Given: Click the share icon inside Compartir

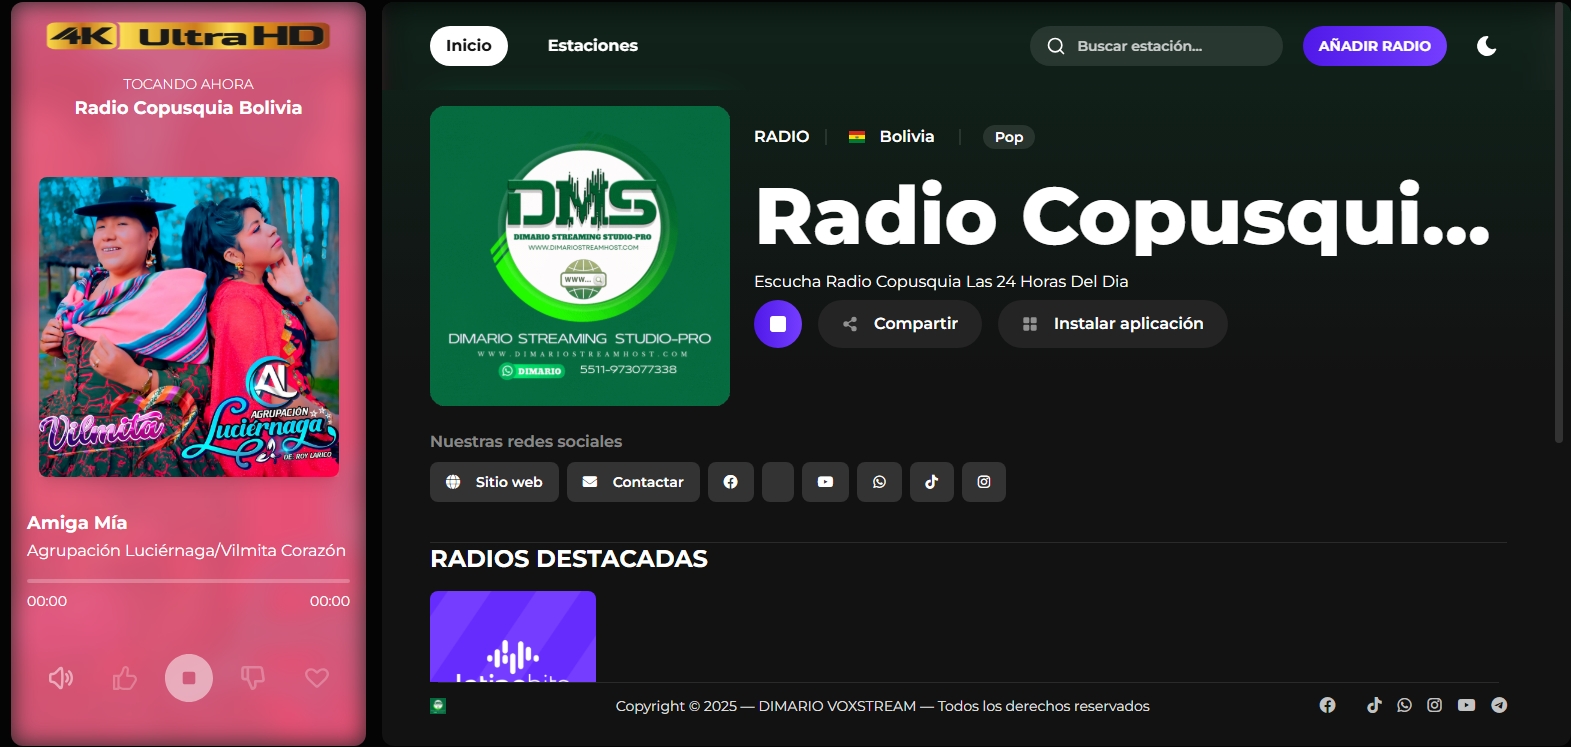Looking at the screenshot, I should point(850,324).
